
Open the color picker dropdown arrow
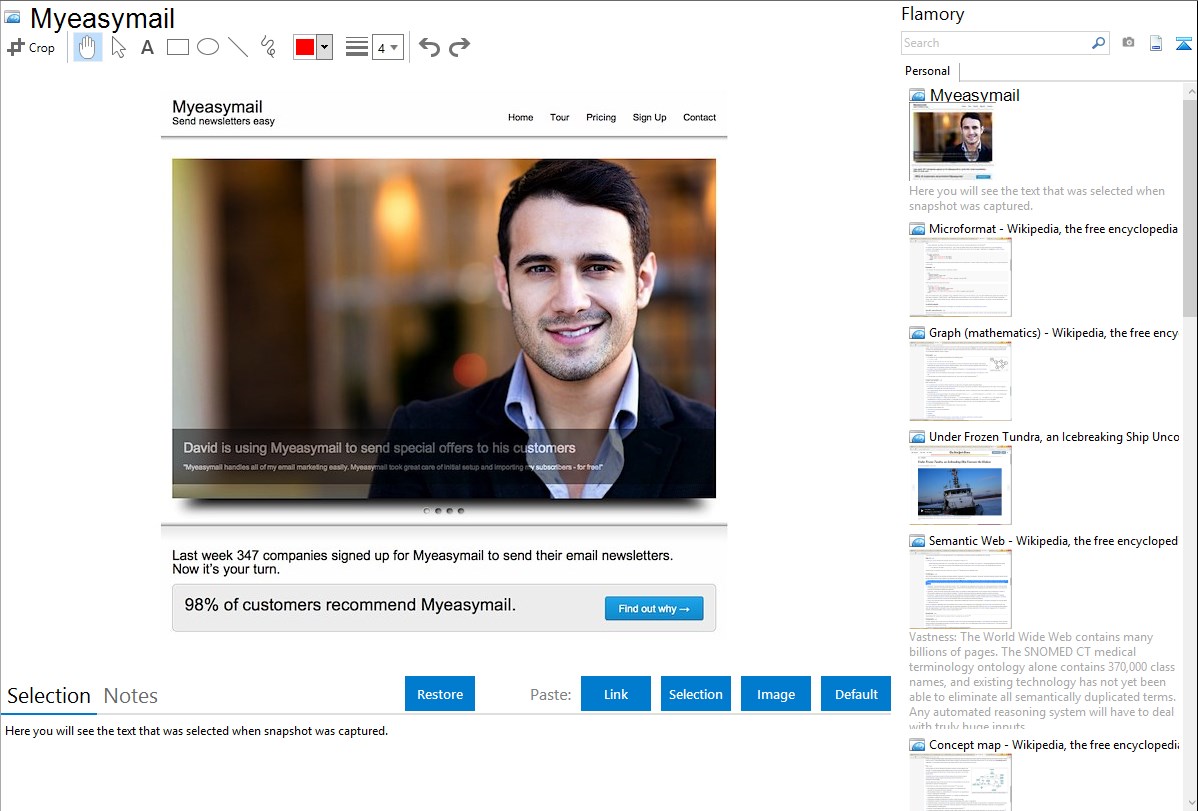[324, 47]
